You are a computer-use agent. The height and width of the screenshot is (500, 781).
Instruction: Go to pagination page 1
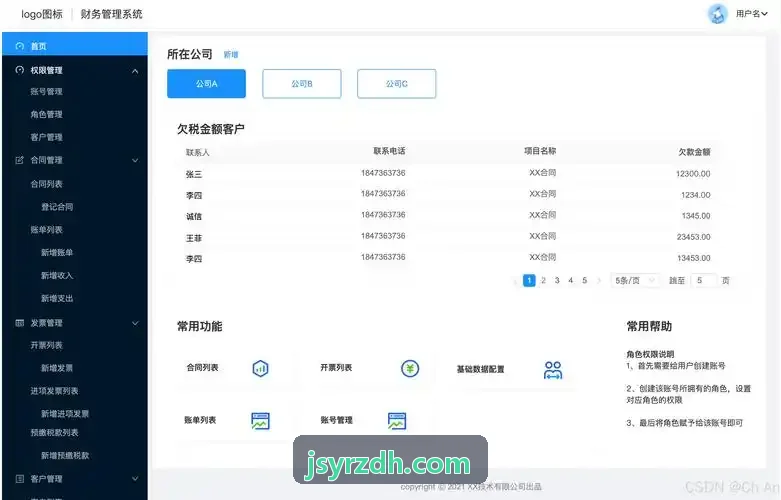[529, 280]
